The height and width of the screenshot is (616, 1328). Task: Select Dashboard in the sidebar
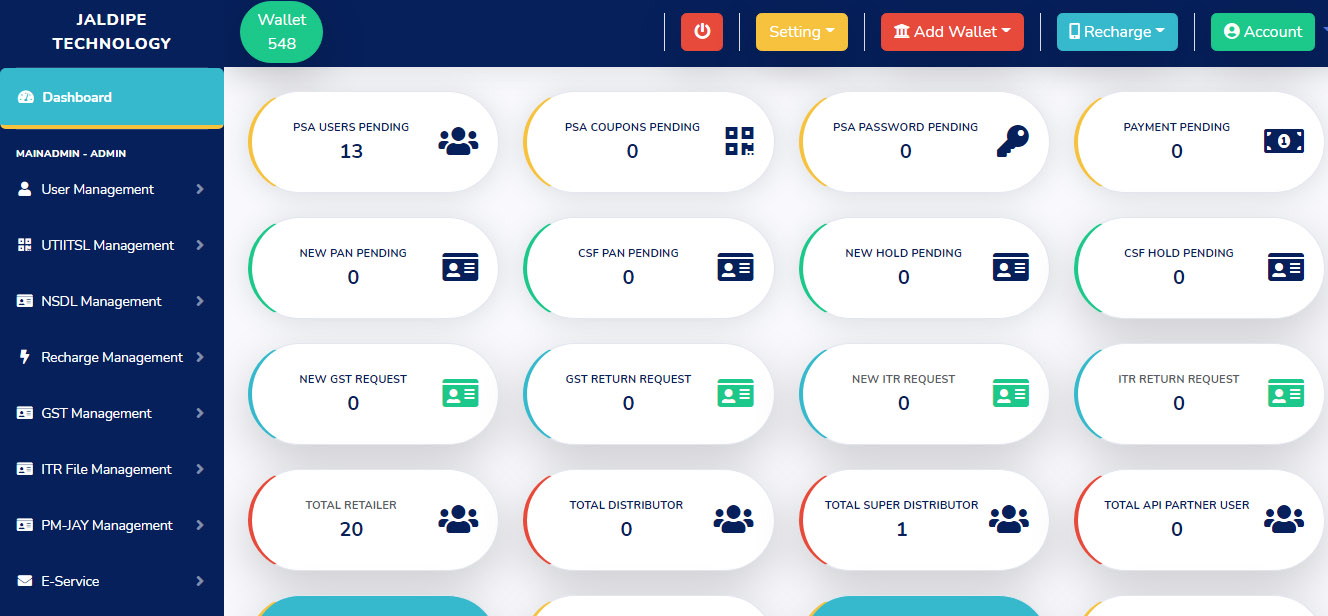(x=112, y=98)
